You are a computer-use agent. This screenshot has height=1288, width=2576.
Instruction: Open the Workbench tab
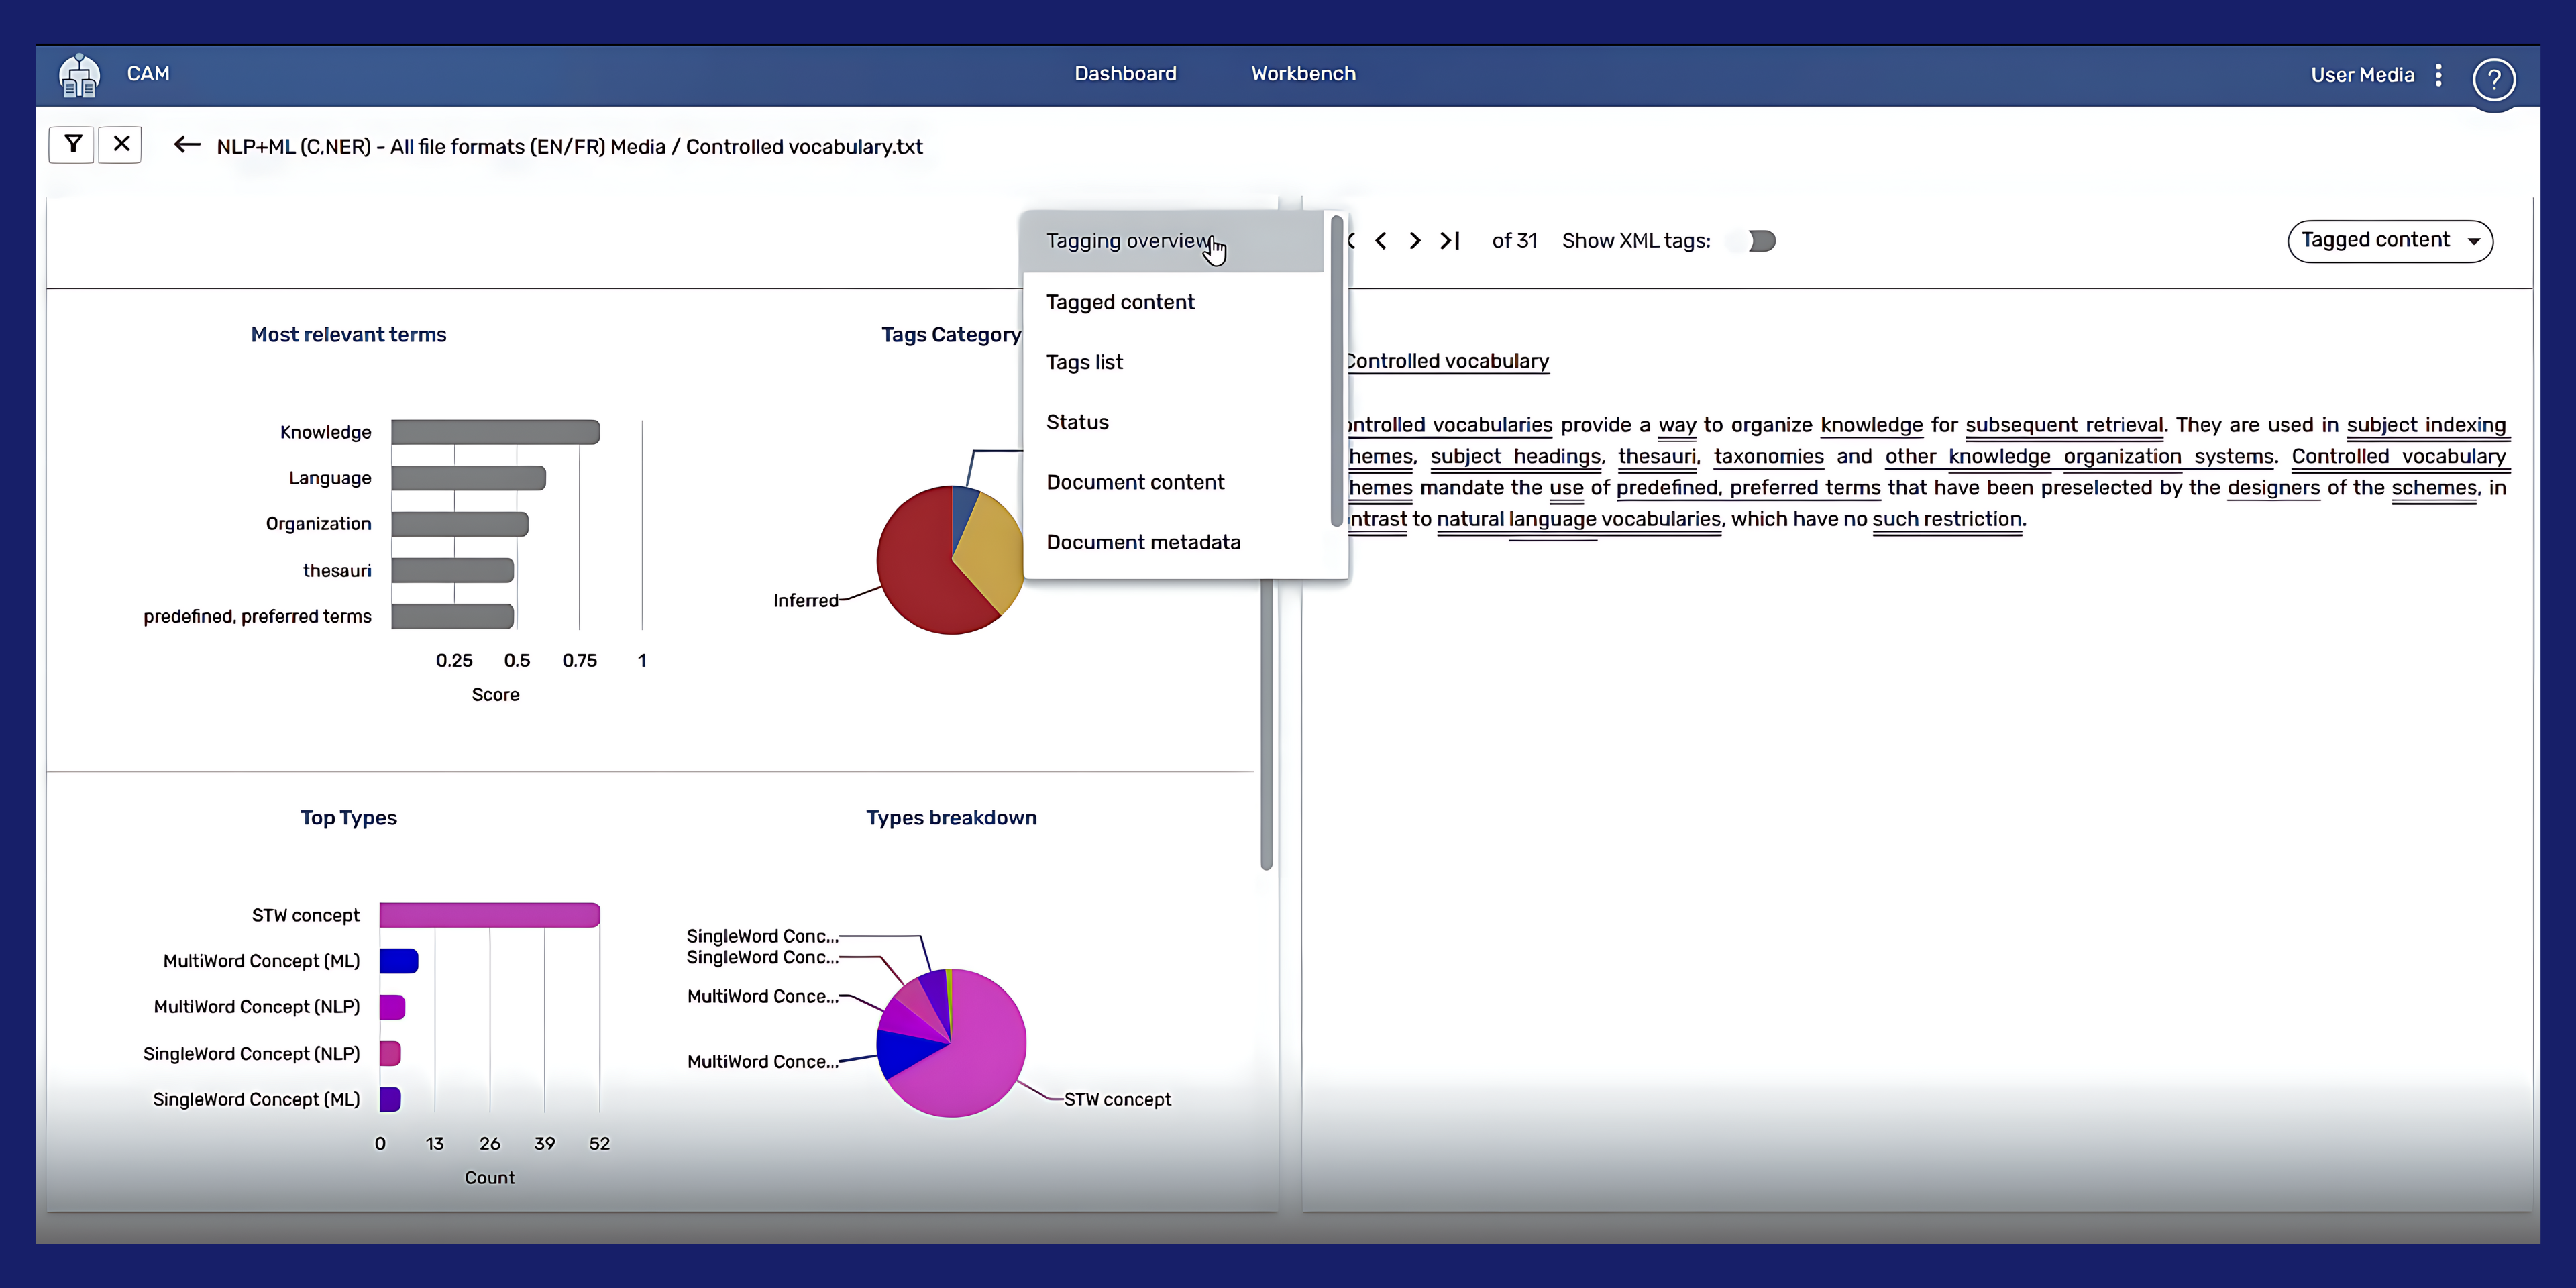click(x=1303, y=74)
